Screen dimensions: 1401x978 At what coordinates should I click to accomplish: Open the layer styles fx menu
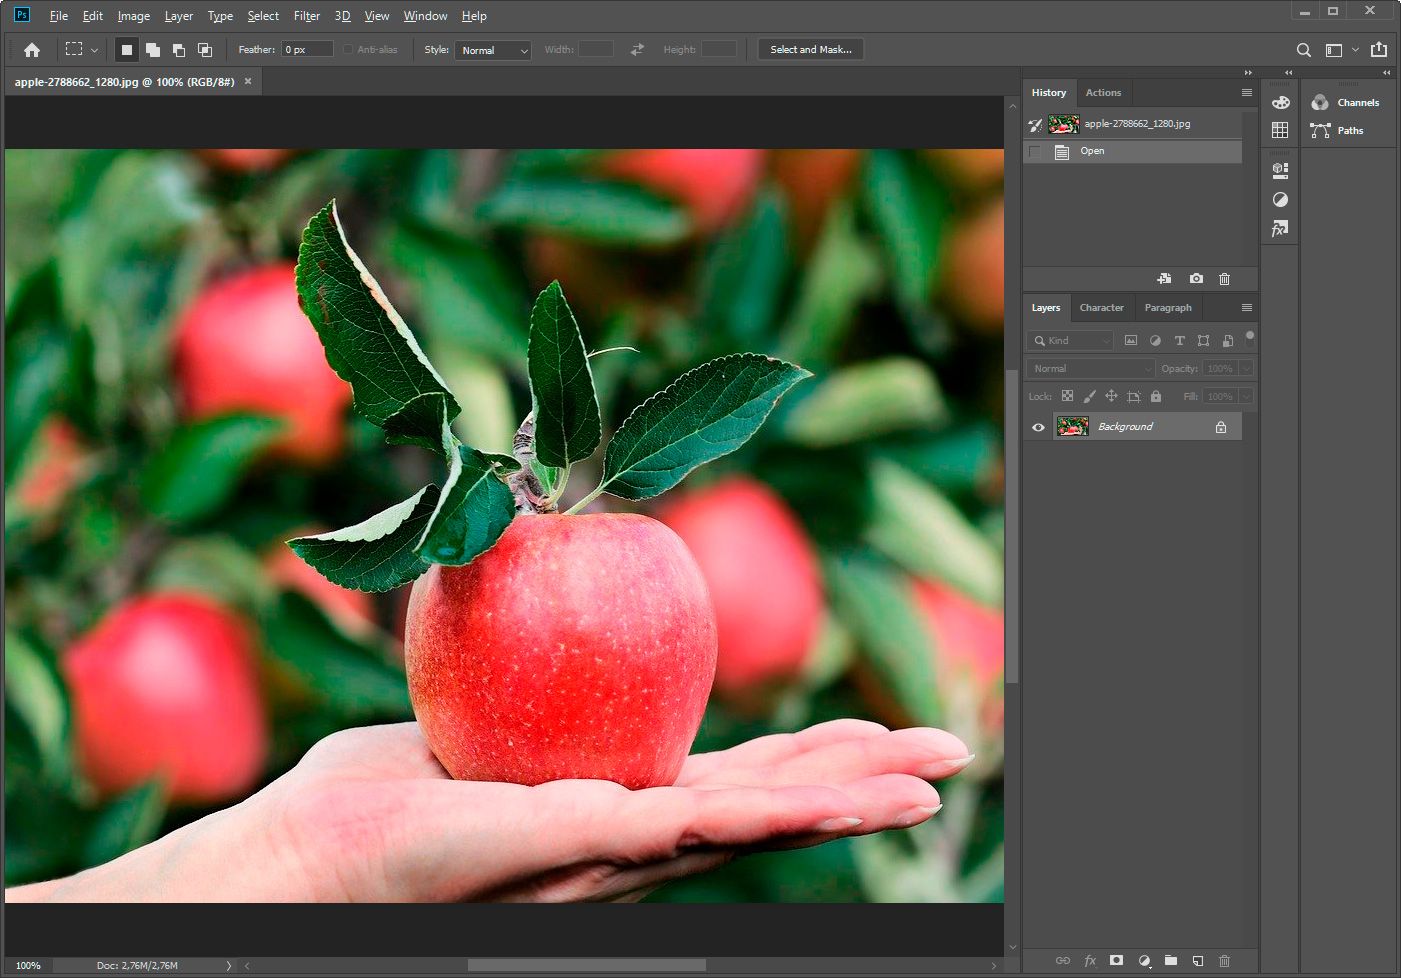pyautogui.click(x=1090, y=960)
